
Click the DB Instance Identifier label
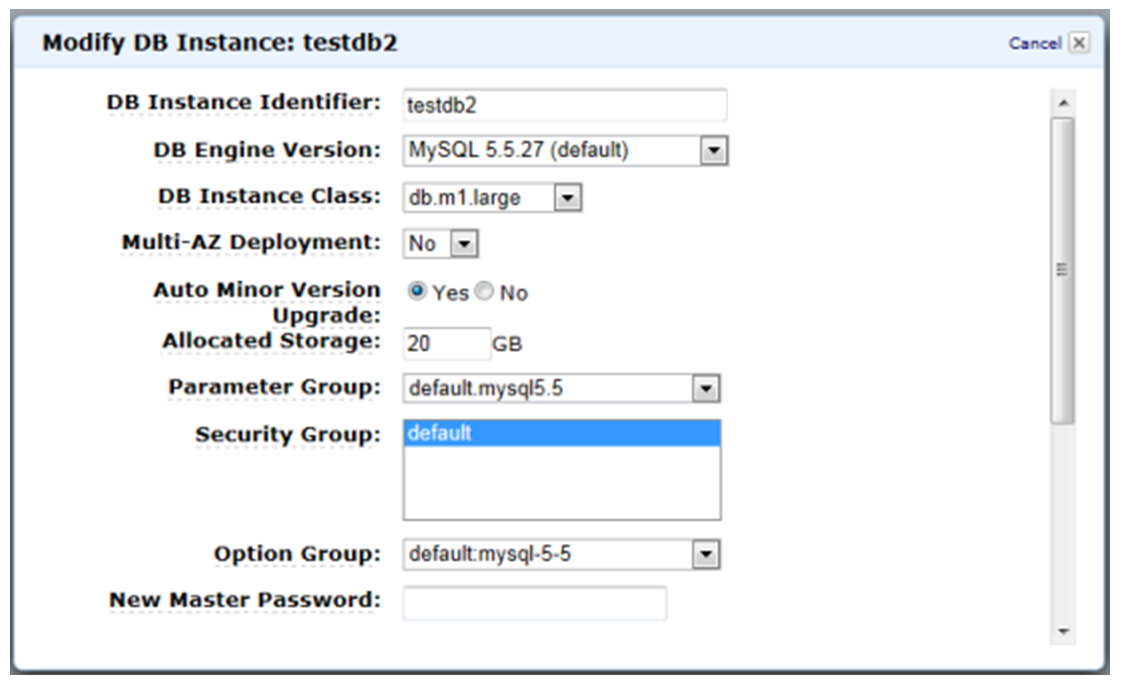tap(244, 102)
